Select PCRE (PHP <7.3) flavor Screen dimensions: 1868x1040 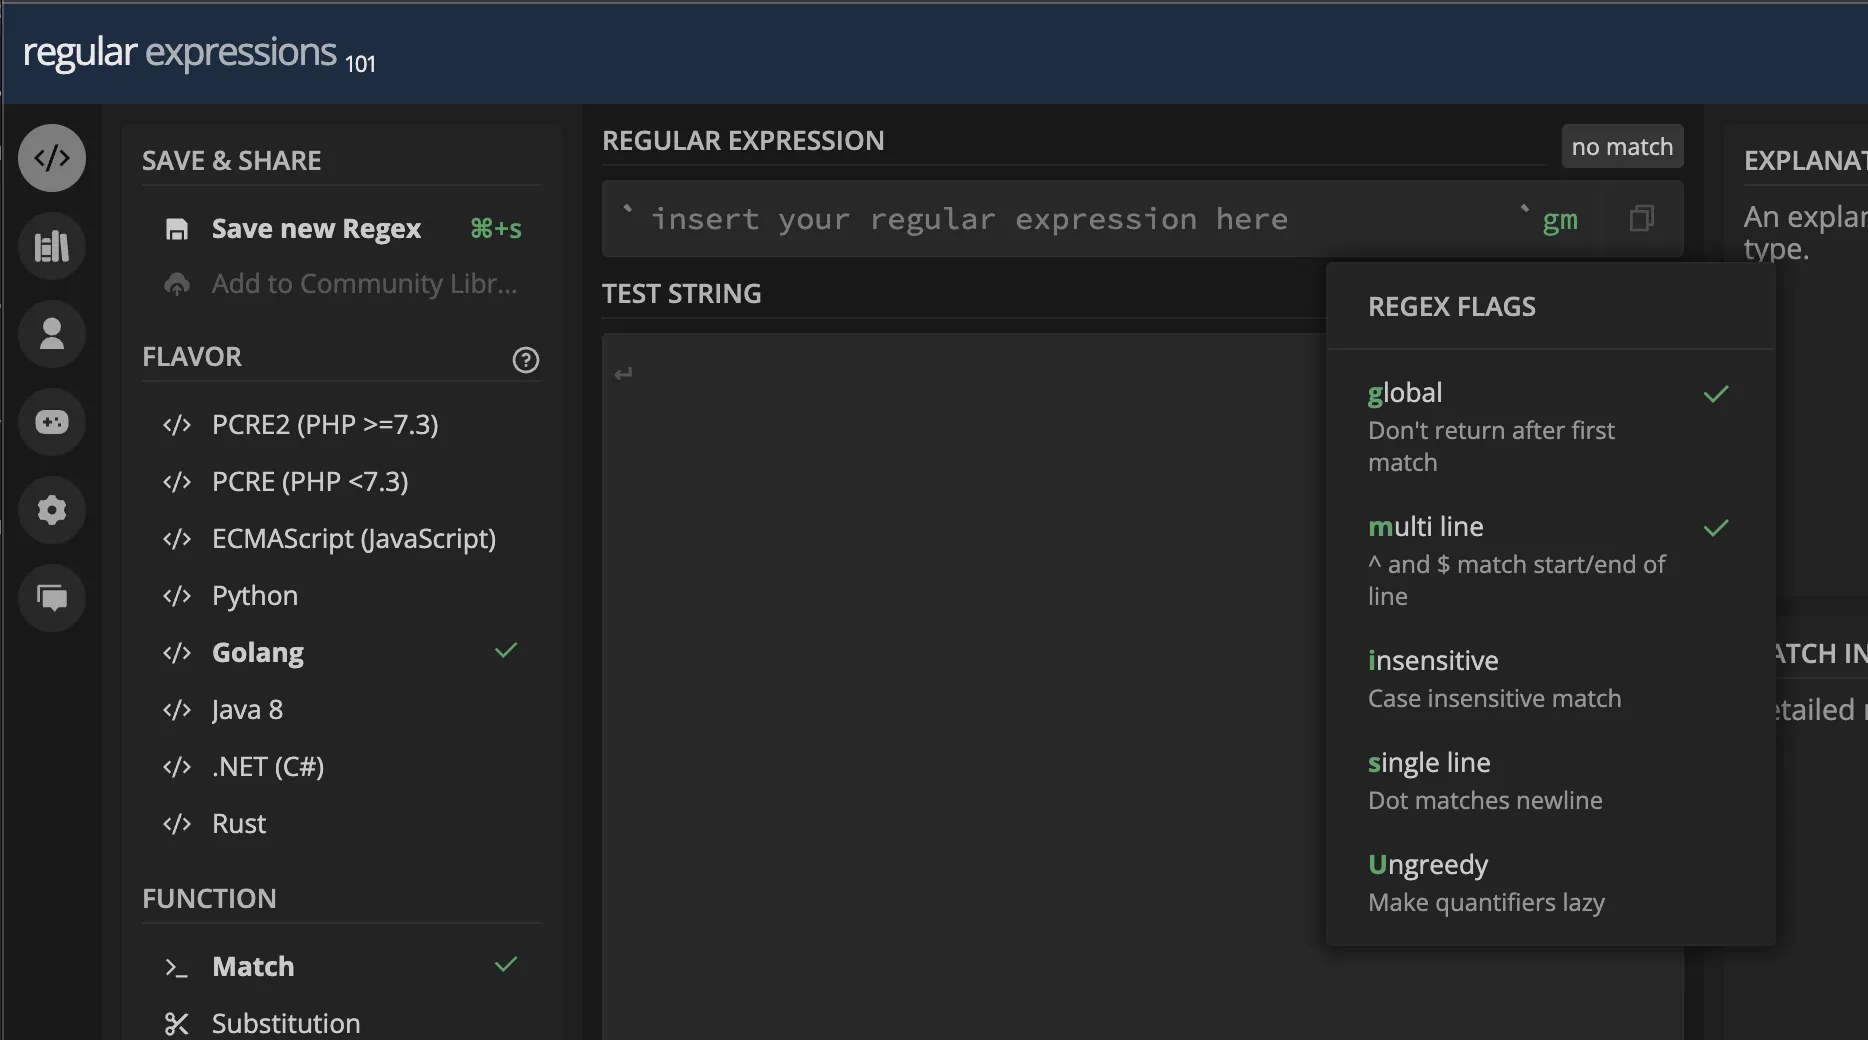click(x=342, y=482)
